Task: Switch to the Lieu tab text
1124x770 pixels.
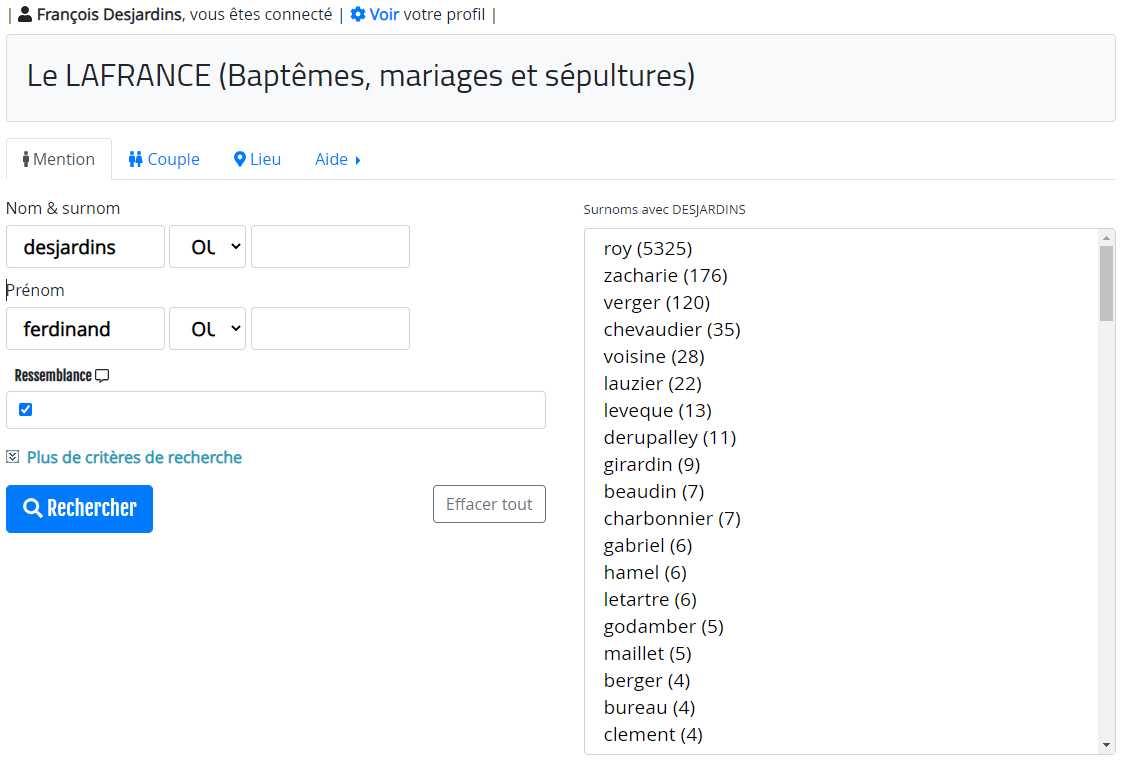Action: tap(265, 159)
